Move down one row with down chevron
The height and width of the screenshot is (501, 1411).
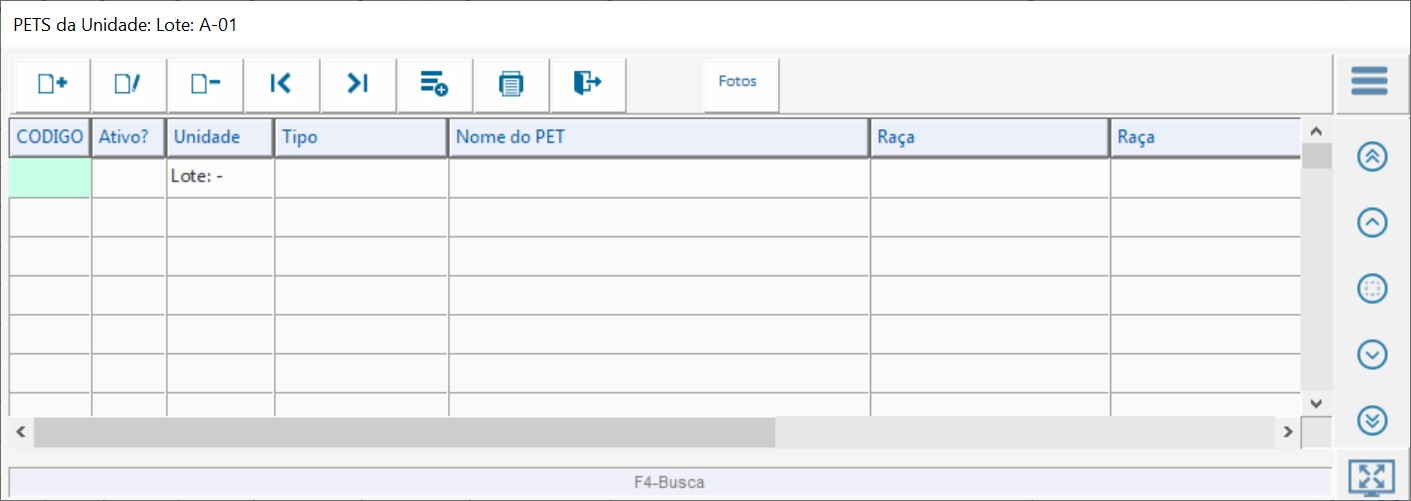point(1372,354)
